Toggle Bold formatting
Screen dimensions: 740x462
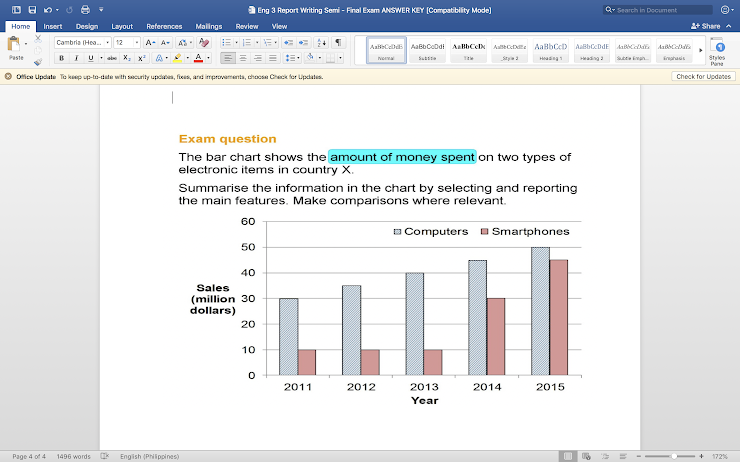61,58
